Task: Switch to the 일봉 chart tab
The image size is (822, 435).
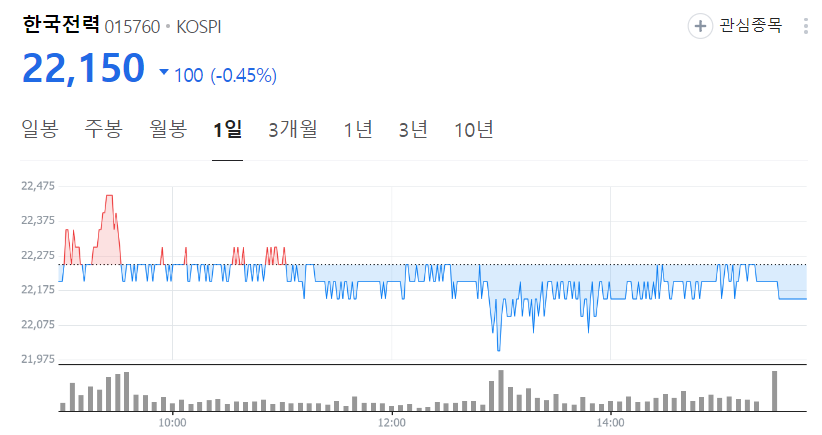Action: [40, 129]
